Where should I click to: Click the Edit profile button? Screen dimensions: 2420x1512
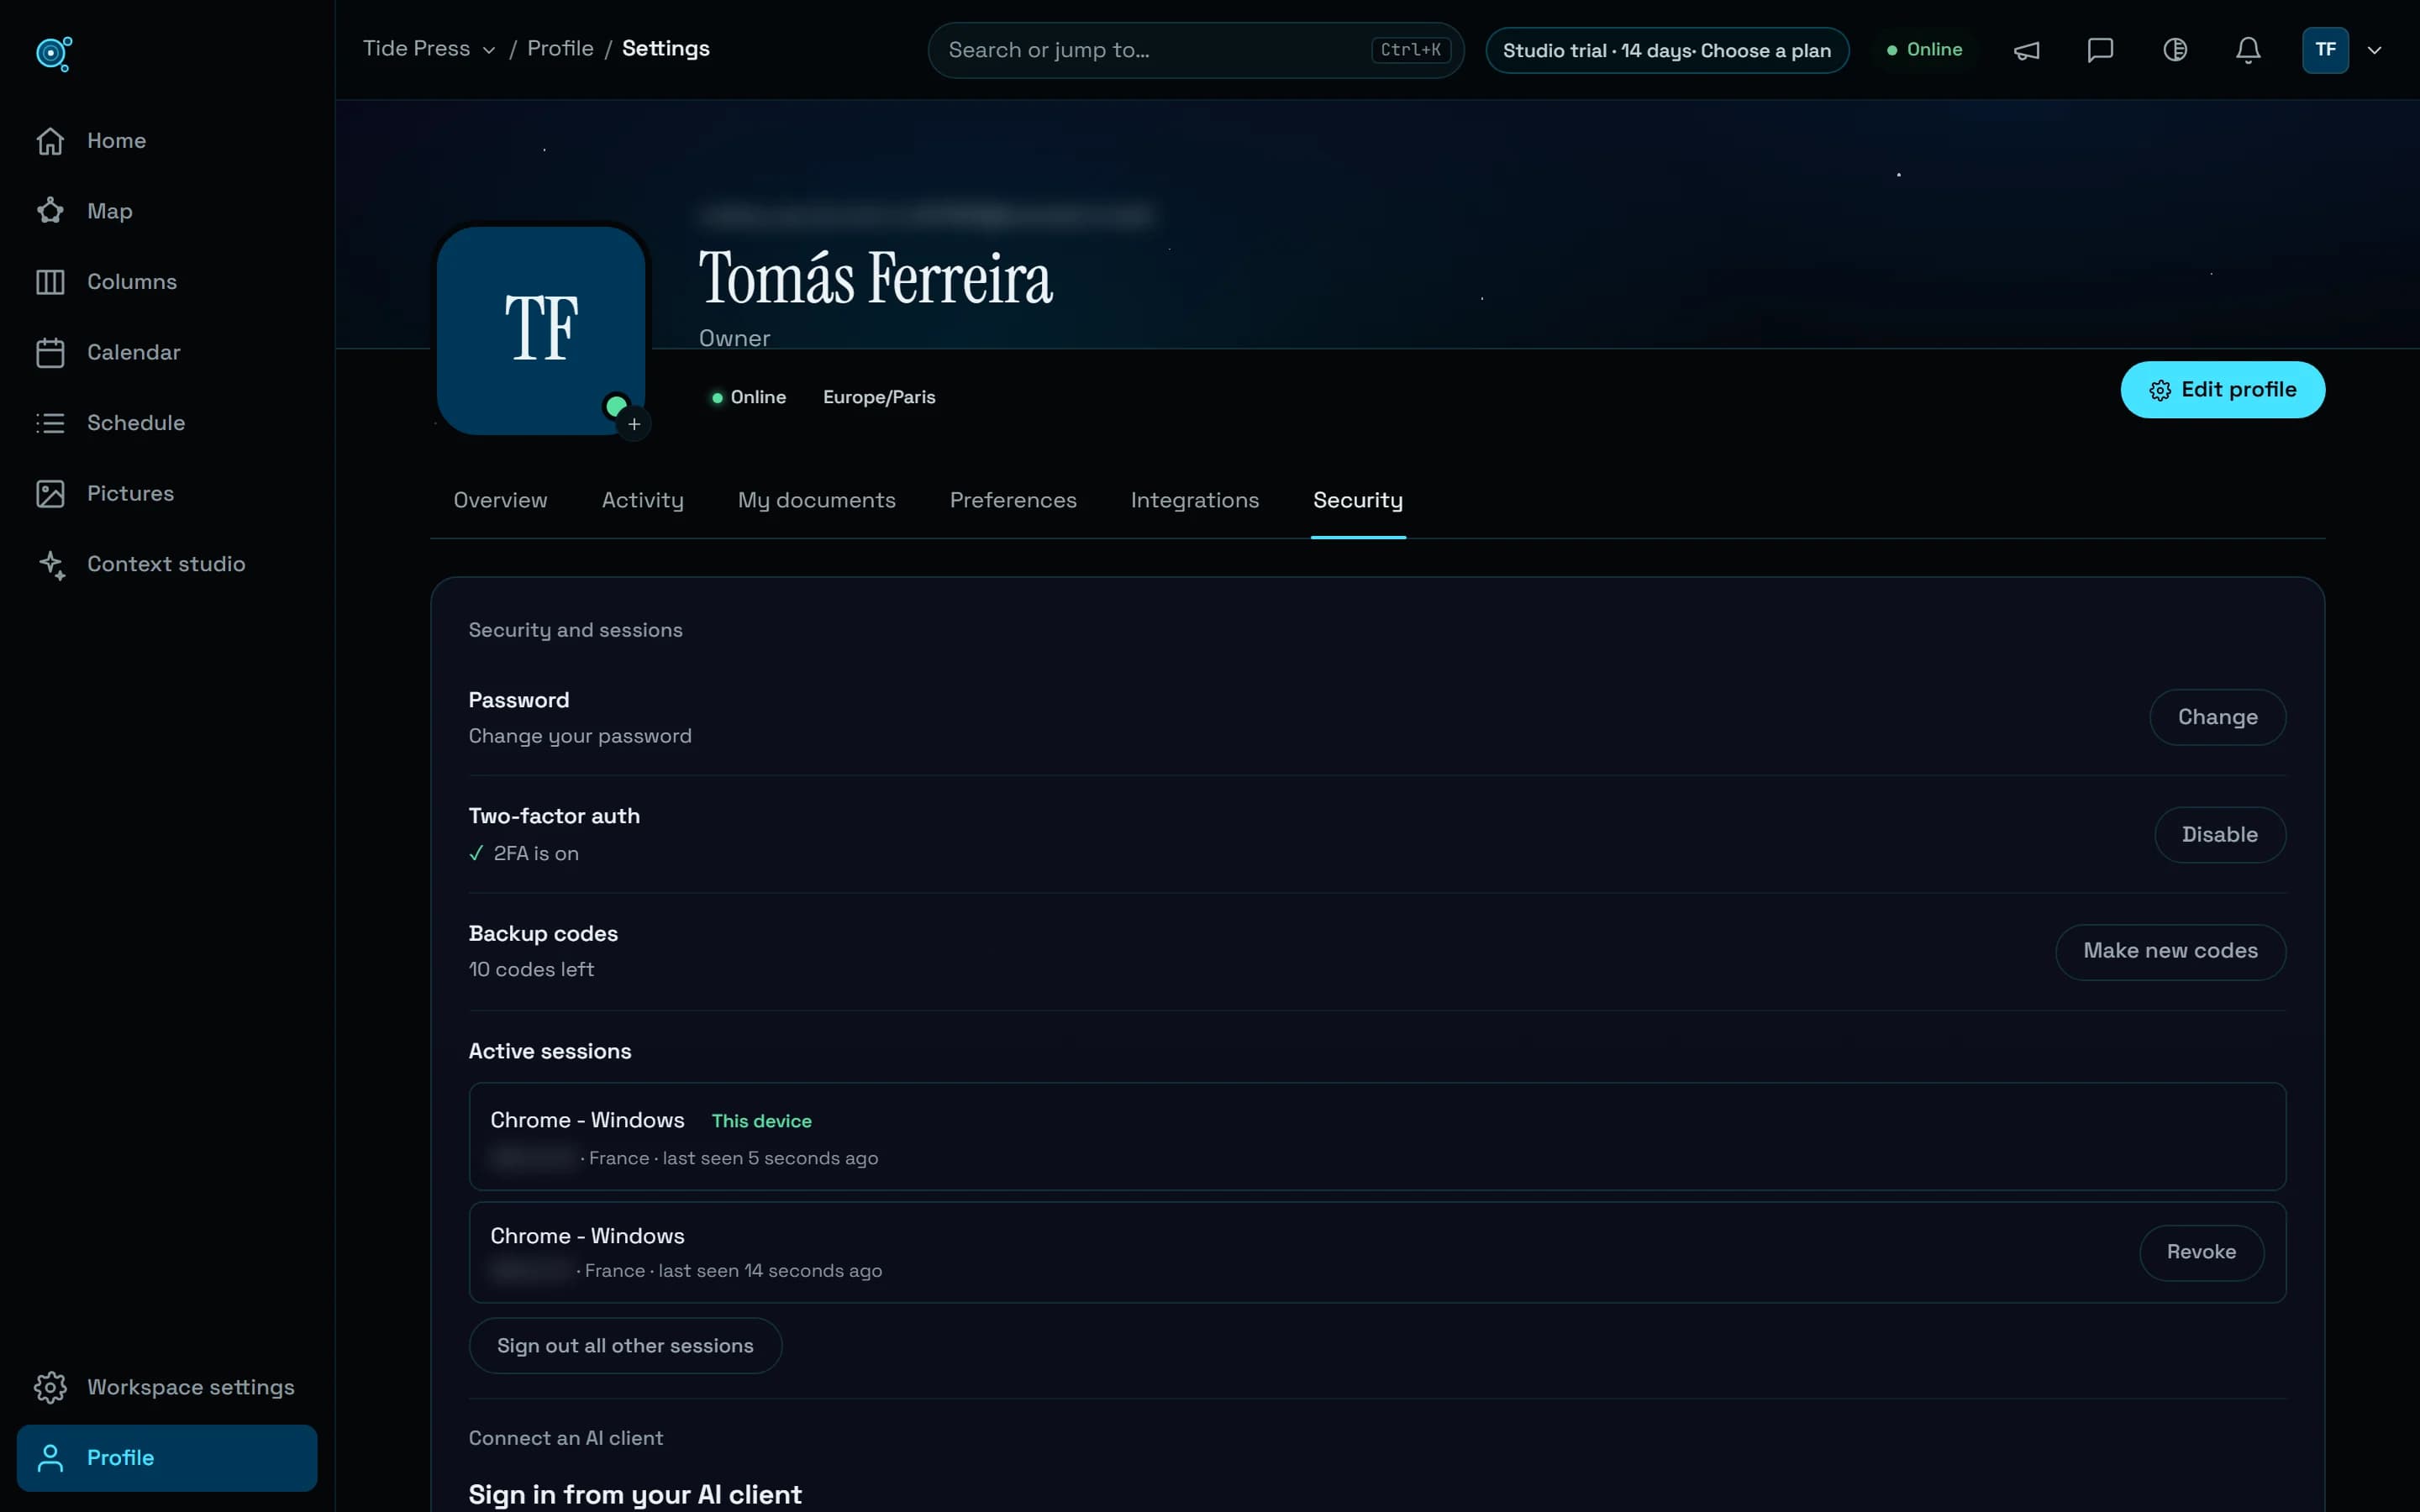2222,390
